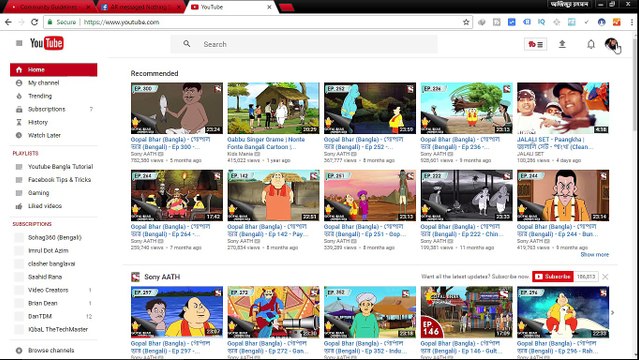The image size is (639, 360).
Task: Reload the page with refresh button
Action: coord(35,22)
